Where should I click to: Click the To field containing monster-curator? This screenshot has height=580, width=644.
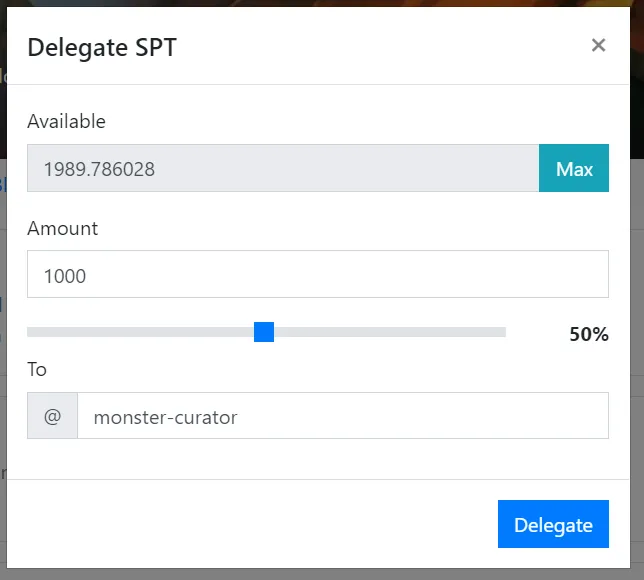click(x=343, y=416)
